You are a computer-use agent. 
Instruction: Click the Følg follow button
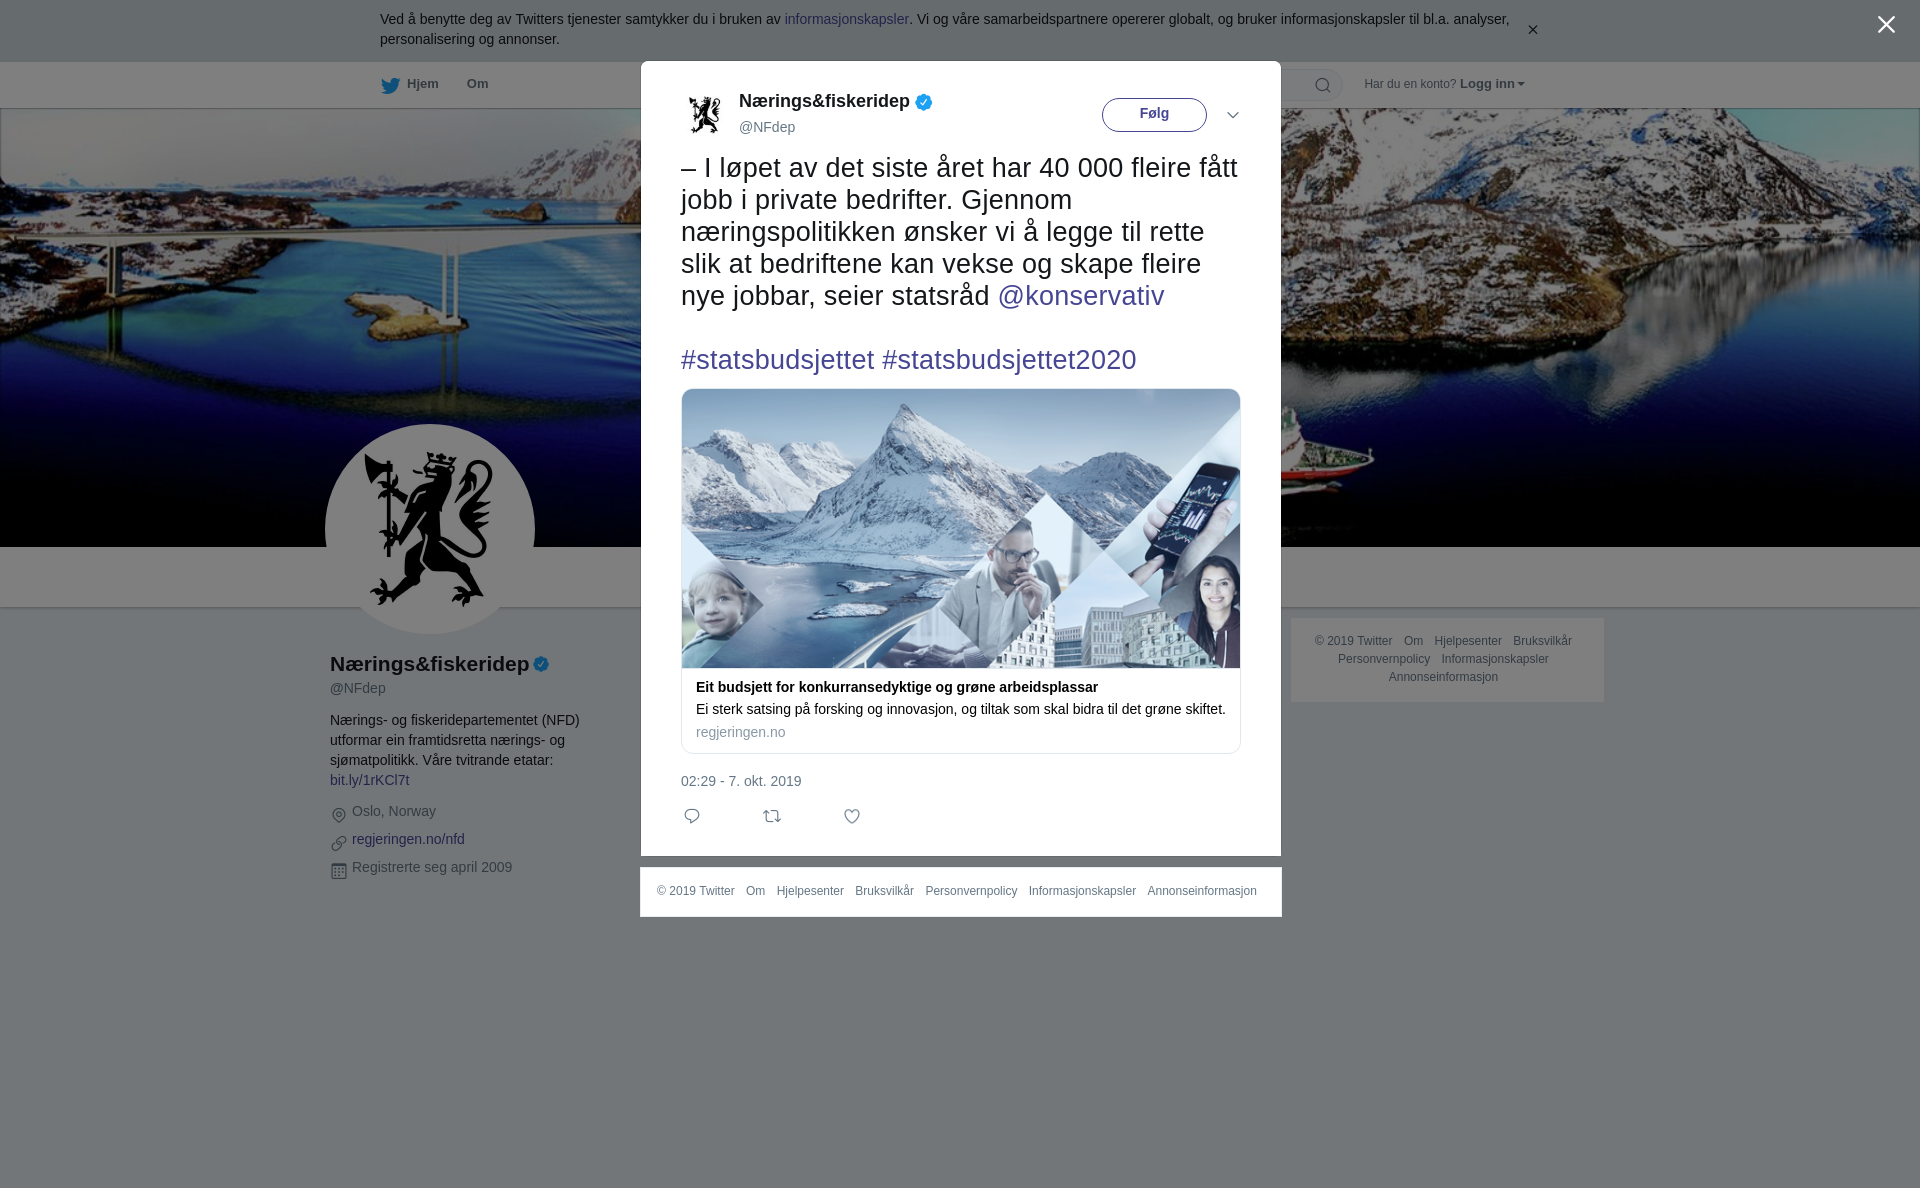(x=1154, y=114)
